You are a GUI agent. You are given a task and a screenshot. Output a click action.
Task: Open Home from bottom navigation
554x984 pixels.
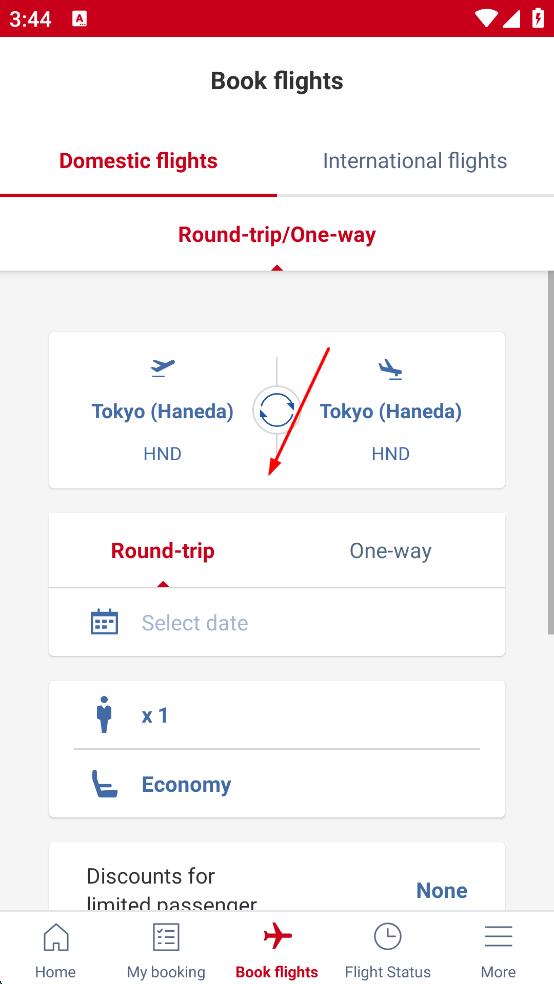coord(55,949)
